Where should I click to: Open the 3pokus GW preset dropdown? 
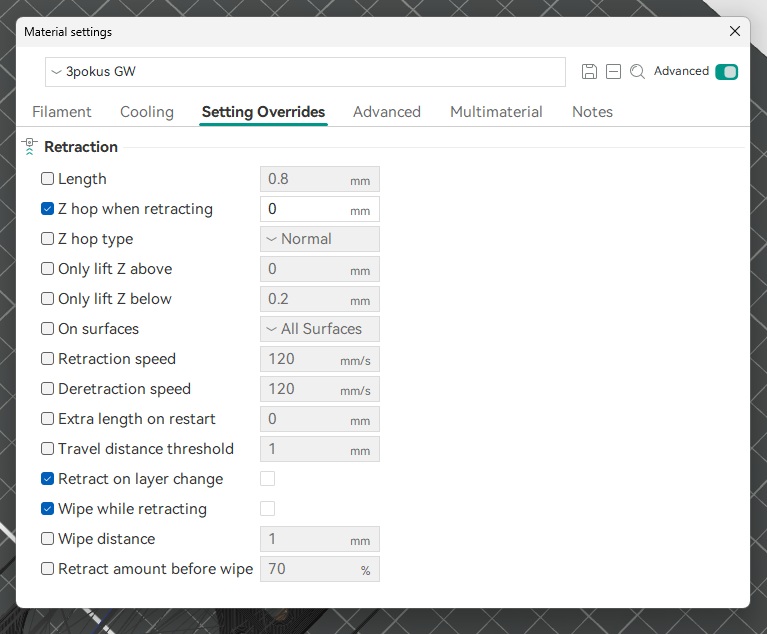click(305, 72)
